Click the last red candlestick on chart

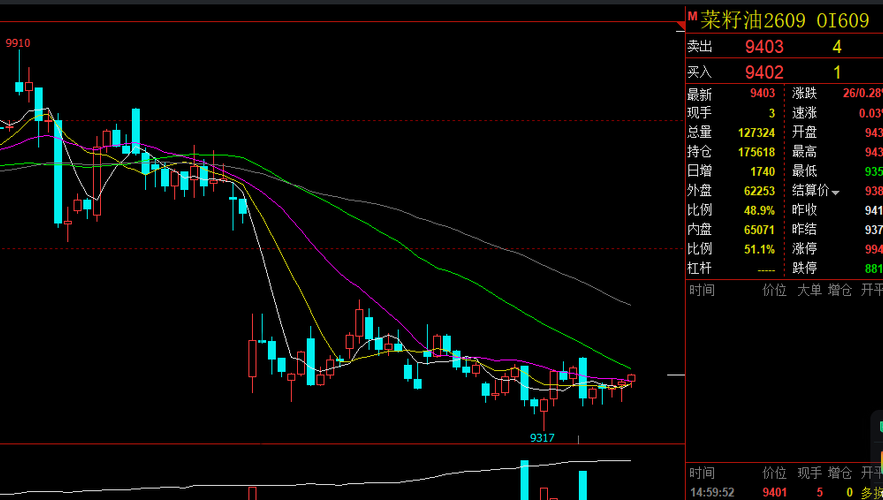(x=631, y=380)
